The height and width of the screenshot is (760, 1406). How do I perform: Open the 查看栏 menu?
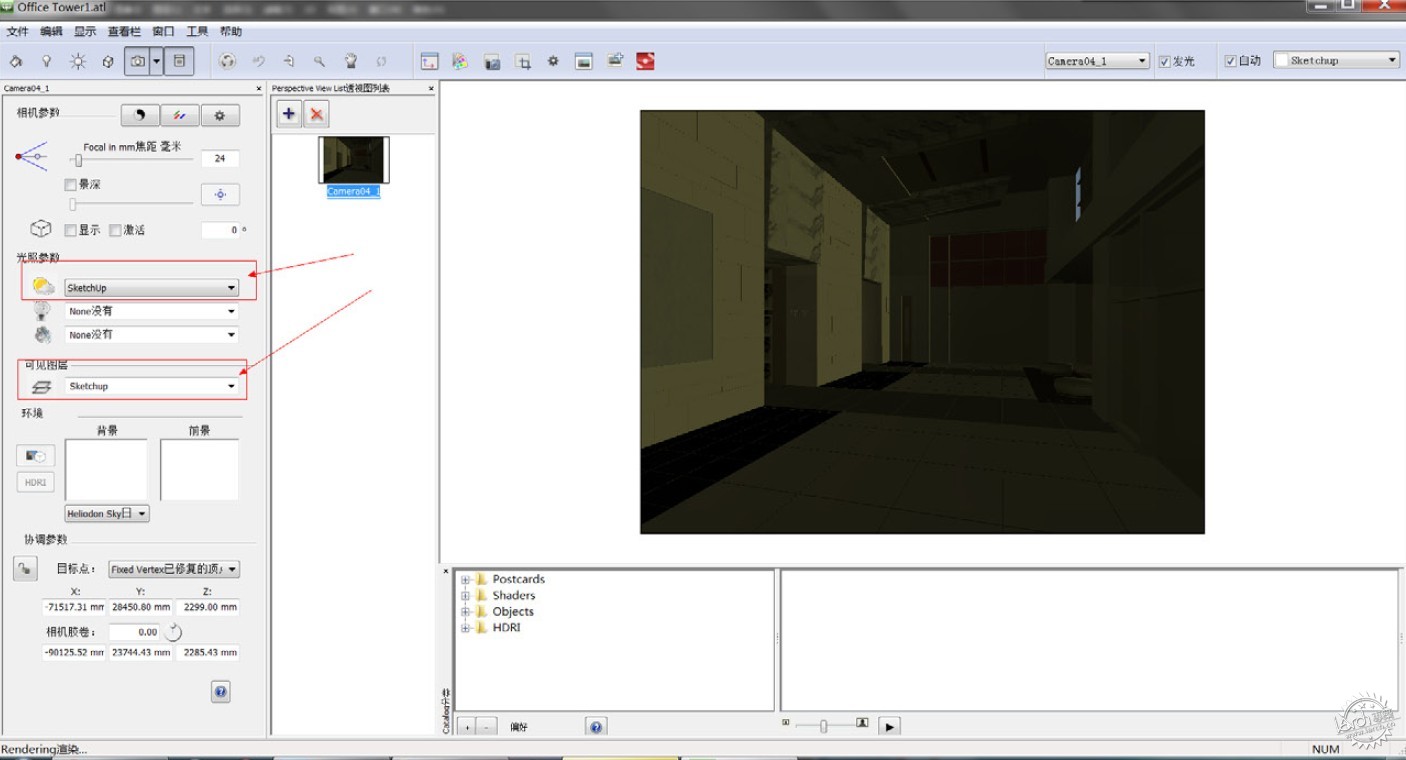tap(124, 32)
